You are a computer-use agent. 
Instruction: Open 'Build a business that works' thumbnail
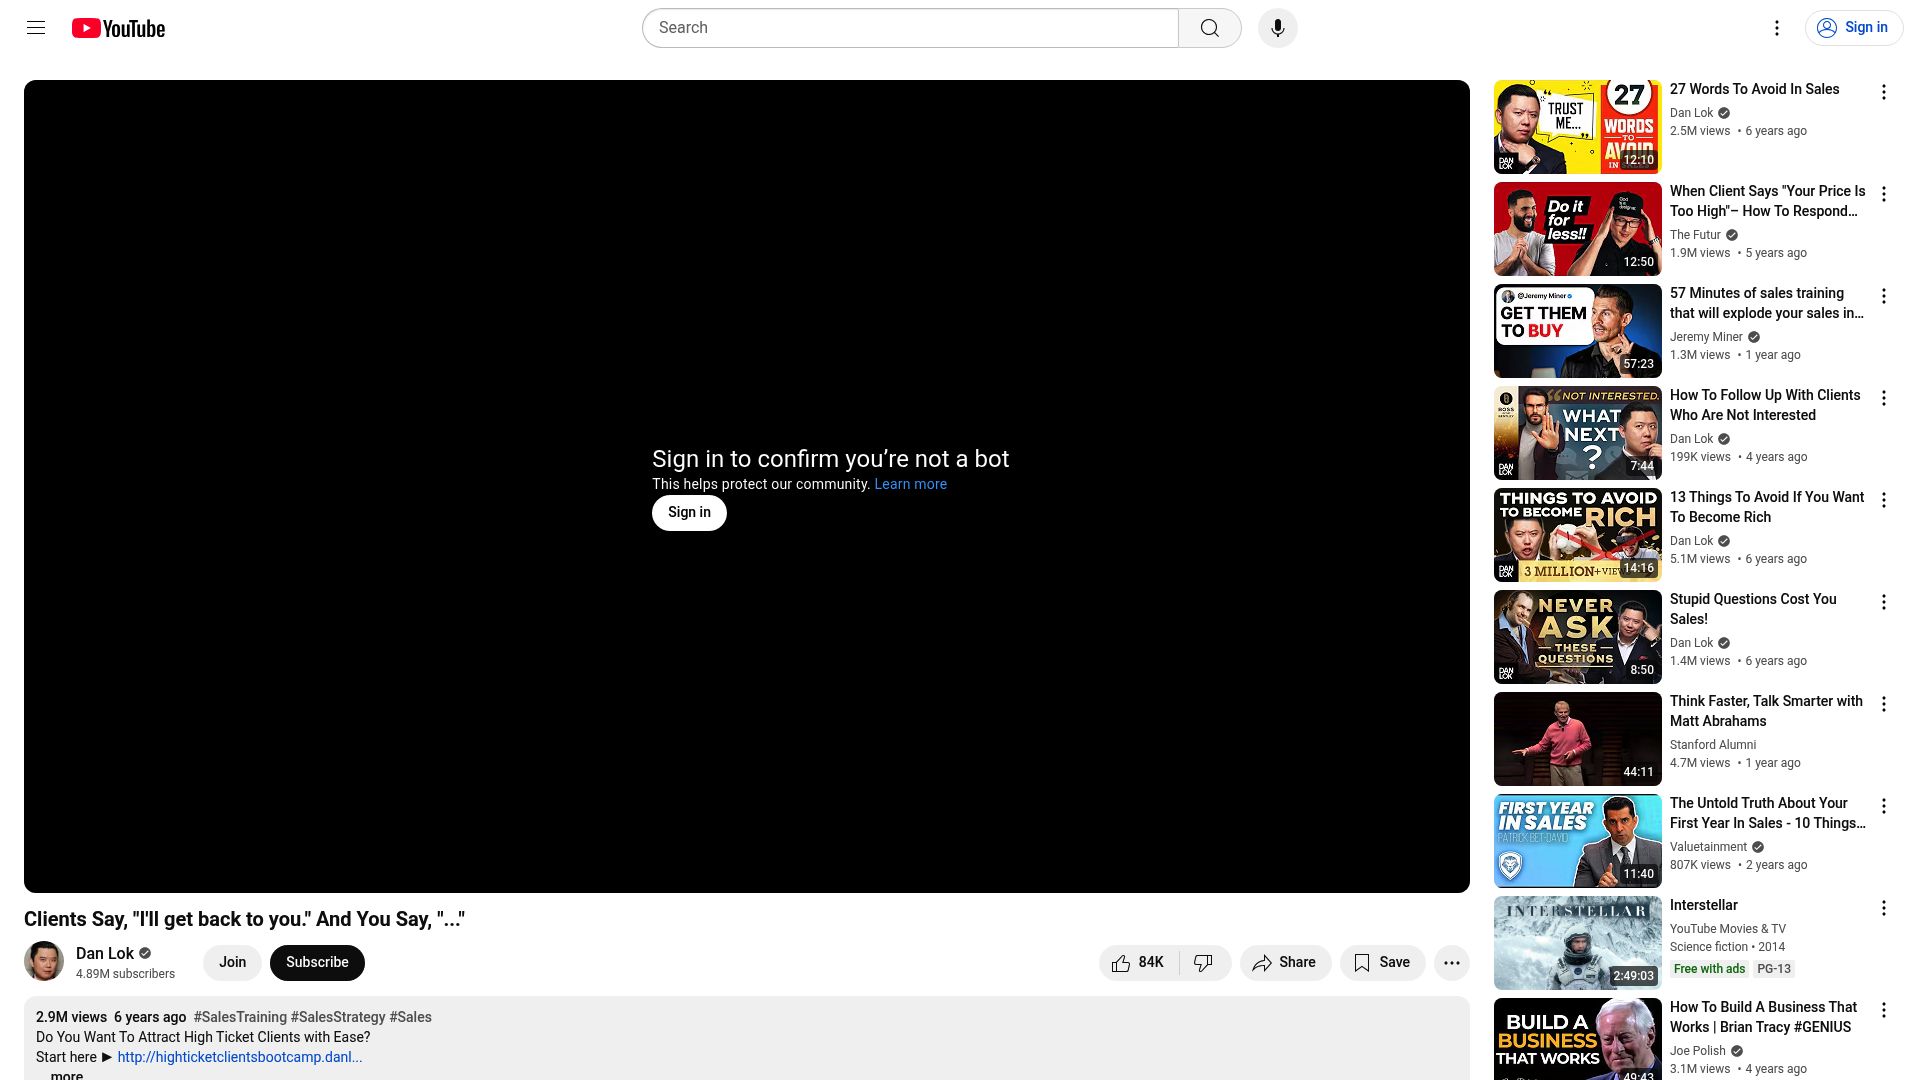1577,1039
